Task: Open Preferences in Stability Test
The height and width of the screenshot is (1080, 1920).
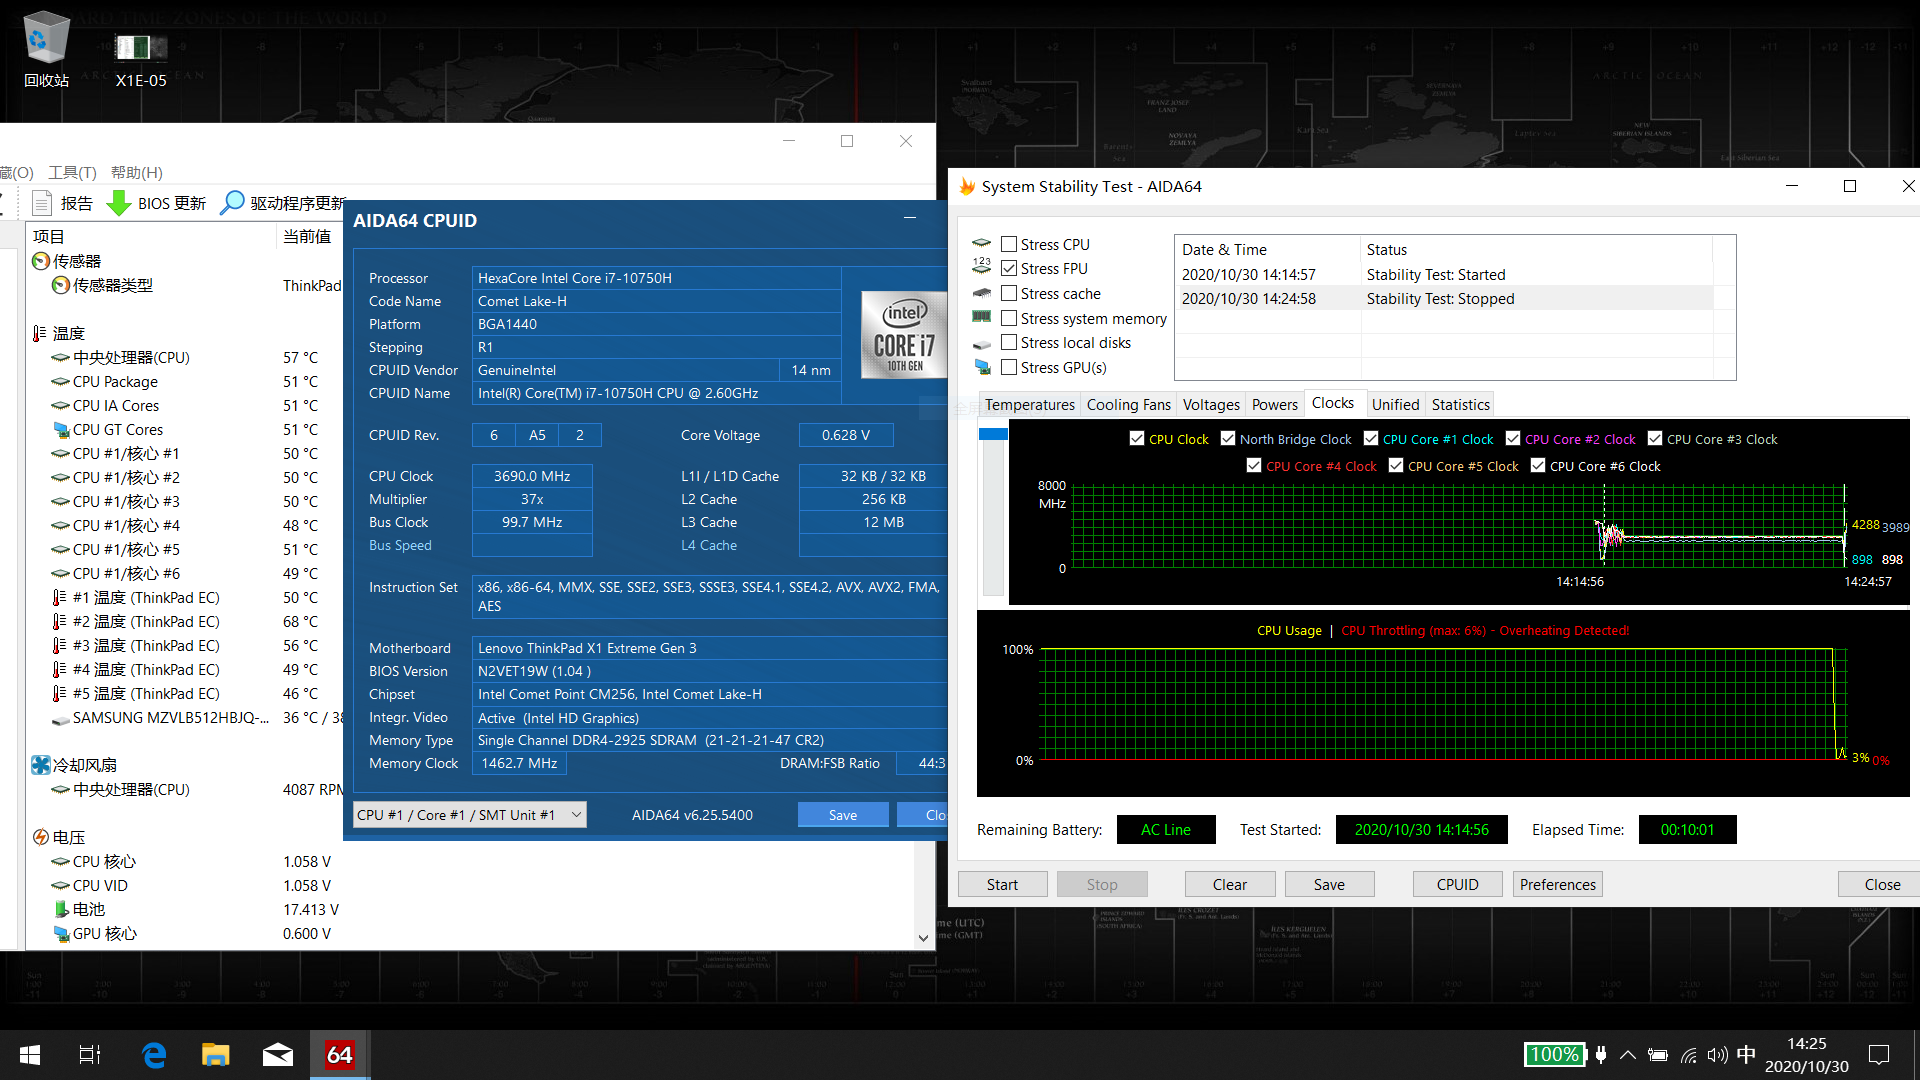Action: (1557, 884)
